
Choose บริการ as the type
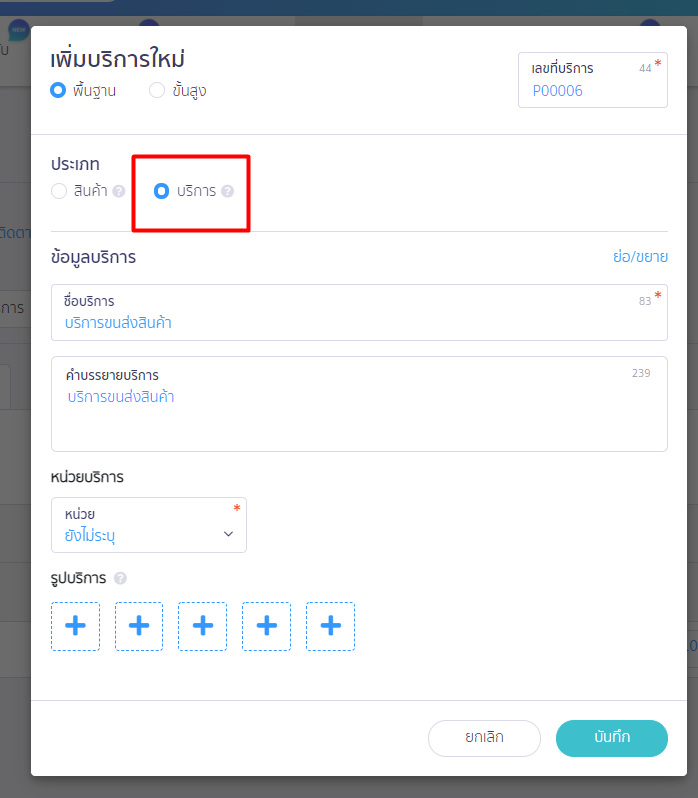161,191
